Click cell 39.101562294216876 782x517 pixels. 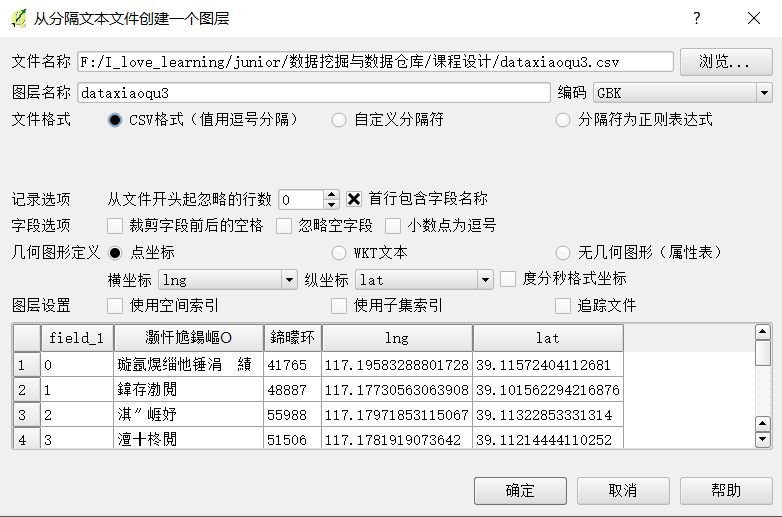point(548,390)
